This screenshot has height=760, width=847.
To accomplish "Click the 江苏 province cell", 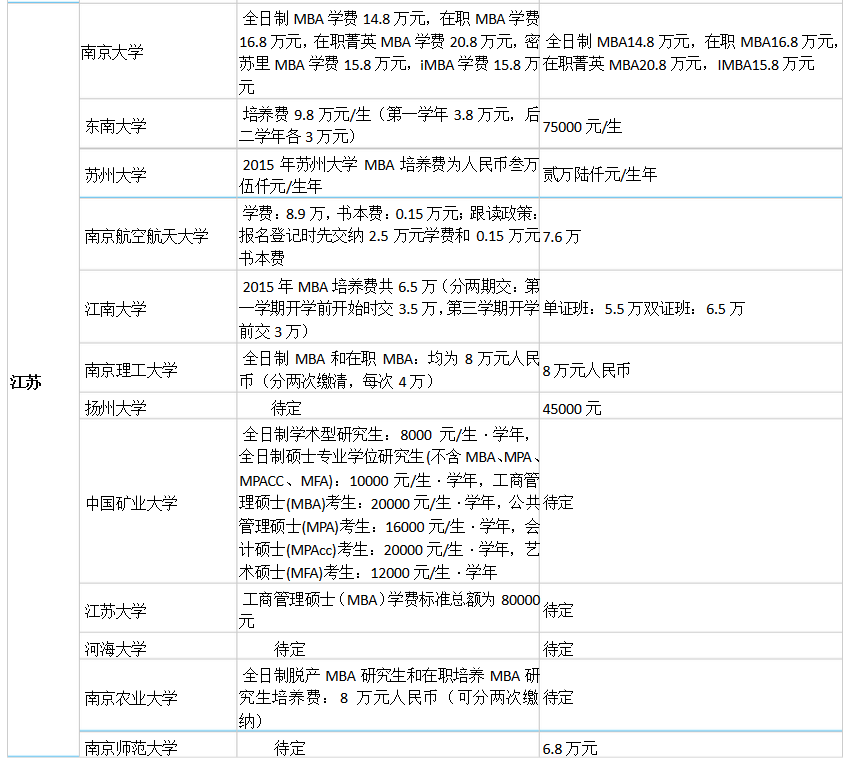I will tap(43, 380).
